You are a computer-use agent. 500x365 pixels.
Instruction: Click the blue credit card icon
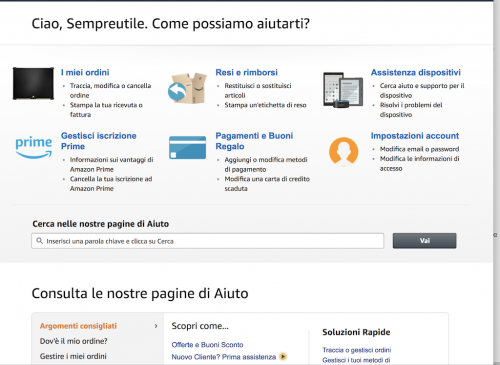[x=187, y=147]
